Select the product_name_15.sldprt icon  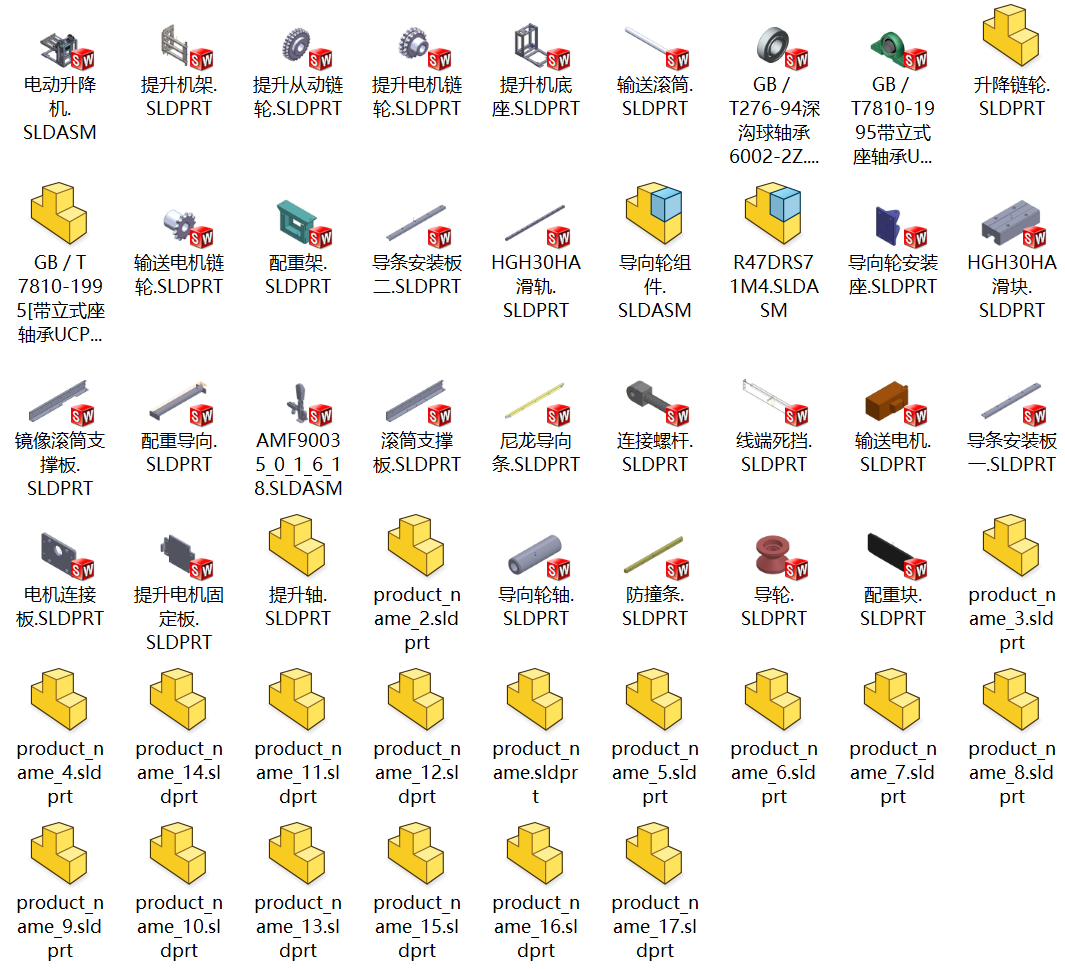pyautogui.click(x=416, y=854)
